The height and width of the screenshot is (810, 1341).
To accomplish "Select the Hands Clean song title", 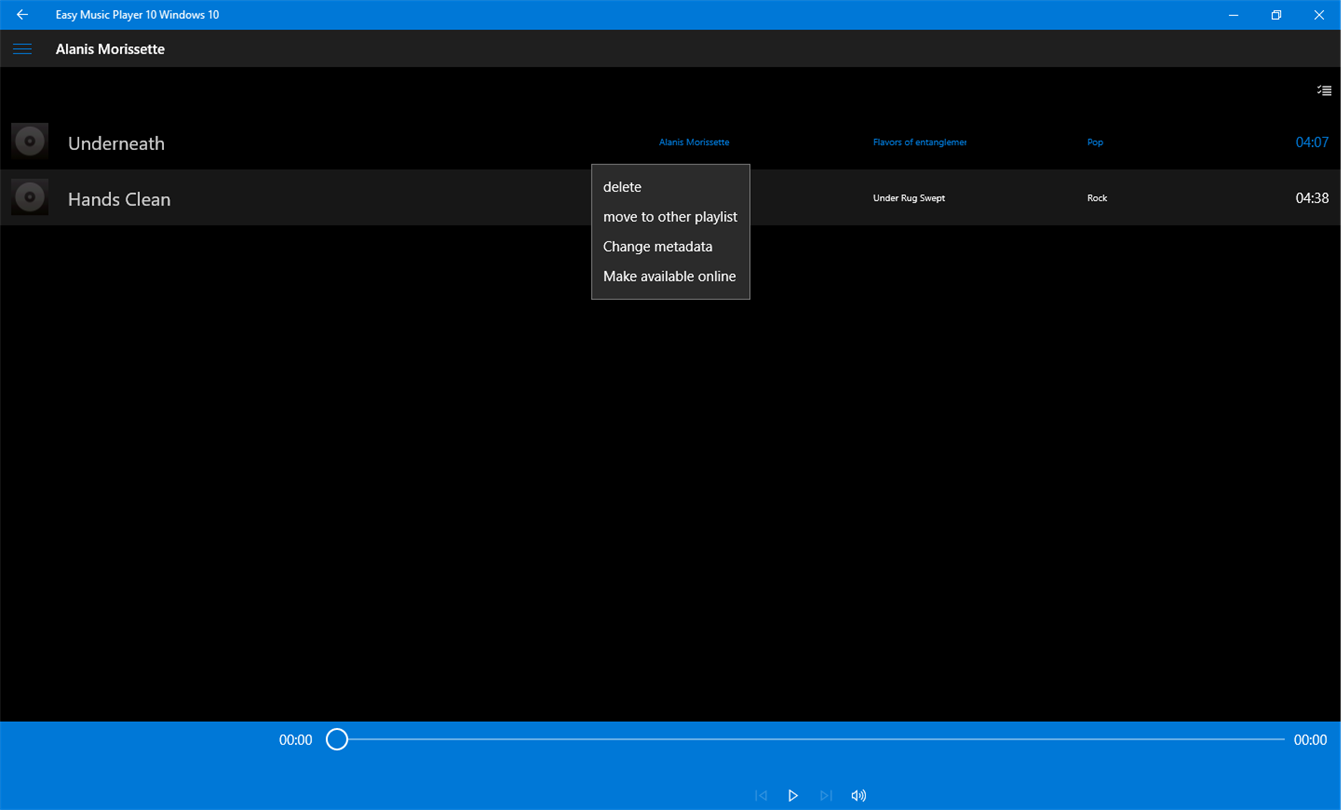I will point(119,199).
